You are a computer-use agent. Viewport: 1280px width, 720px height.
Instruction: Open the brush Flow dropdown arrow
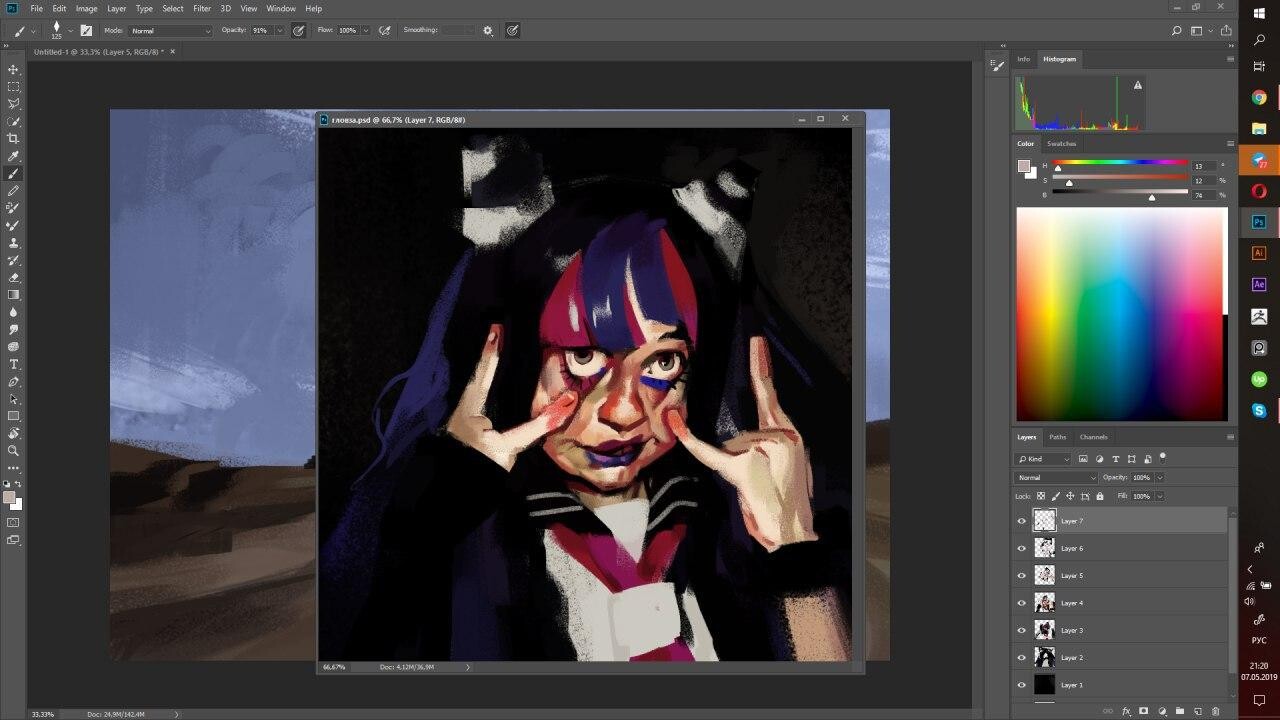click(x=365, y=31)
